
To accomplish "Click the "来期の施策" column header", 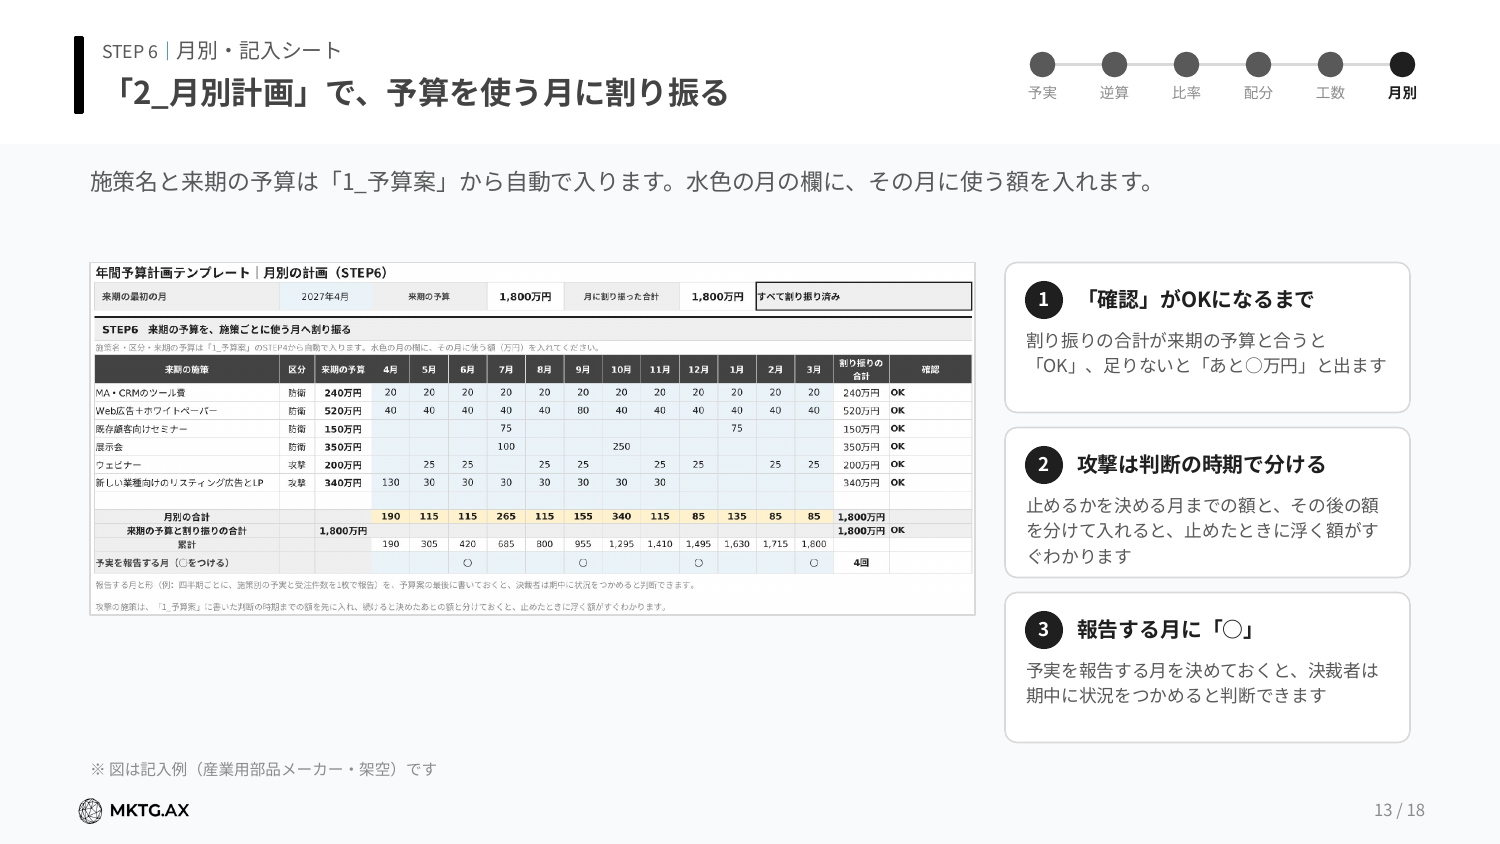I will [x=187, y=370].
